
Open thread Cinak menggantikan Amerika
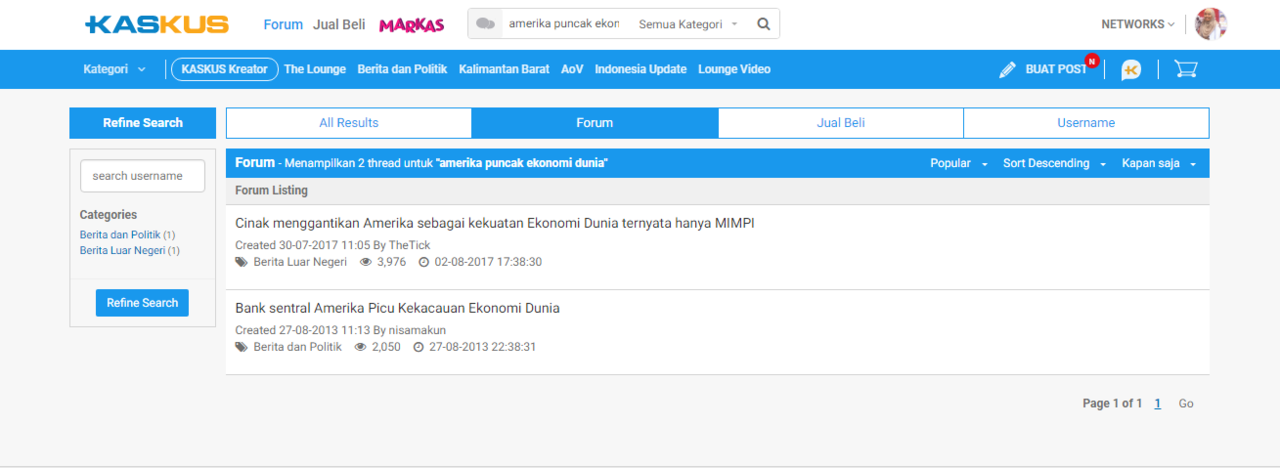coord(495,223)
